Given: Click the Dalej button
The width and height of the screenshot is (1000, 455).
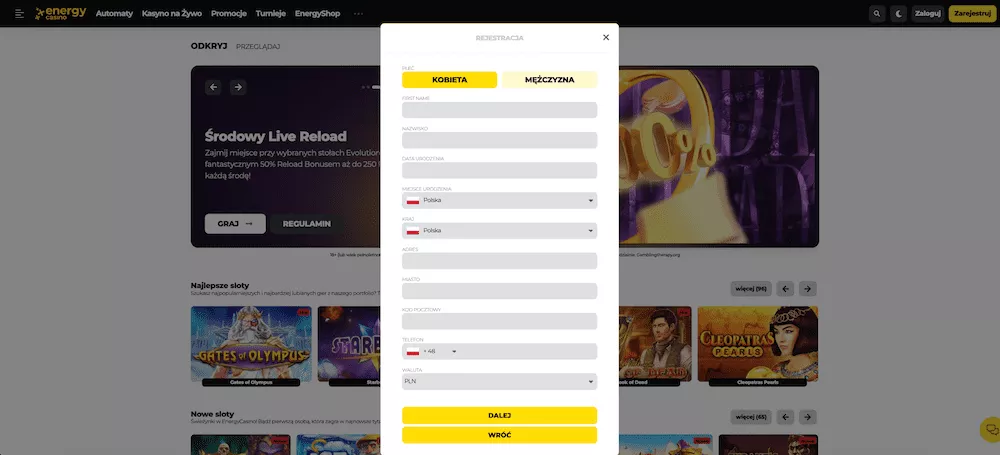Looking at the screenshot, I should (499, 415).
